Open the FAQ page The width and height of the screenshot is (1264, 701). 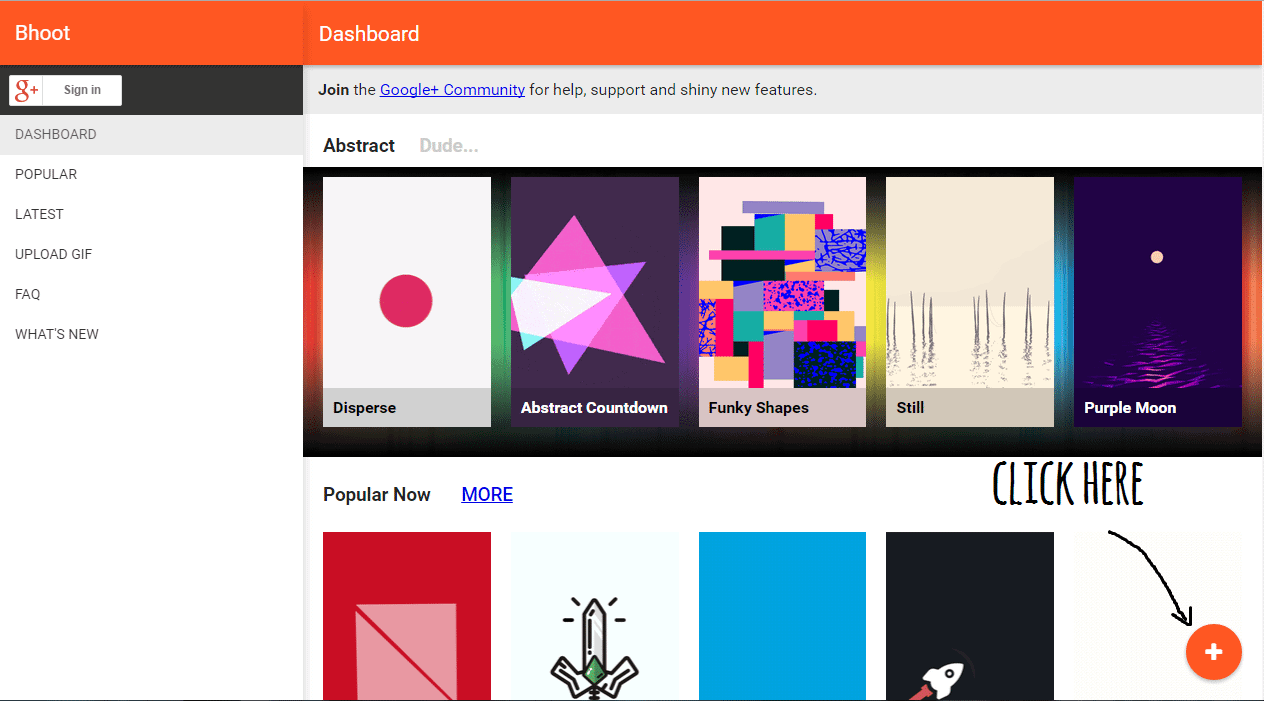[28, 294]
